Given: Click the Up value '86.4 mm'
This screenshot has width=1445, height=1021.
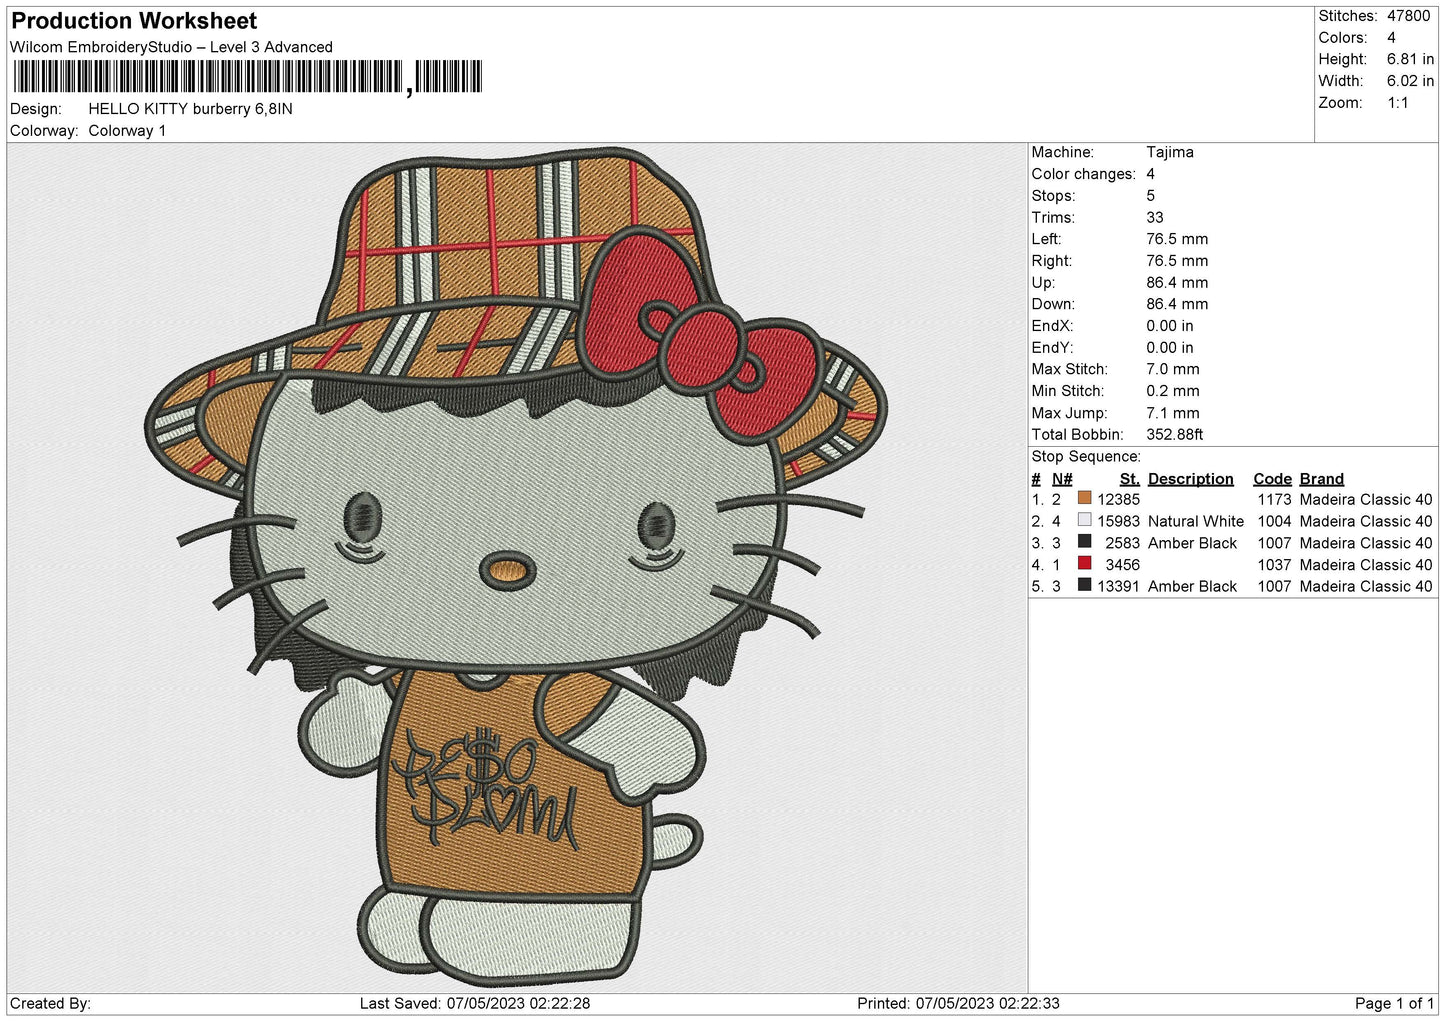Looking at the screenshot, I should (x=1177, y=283).
